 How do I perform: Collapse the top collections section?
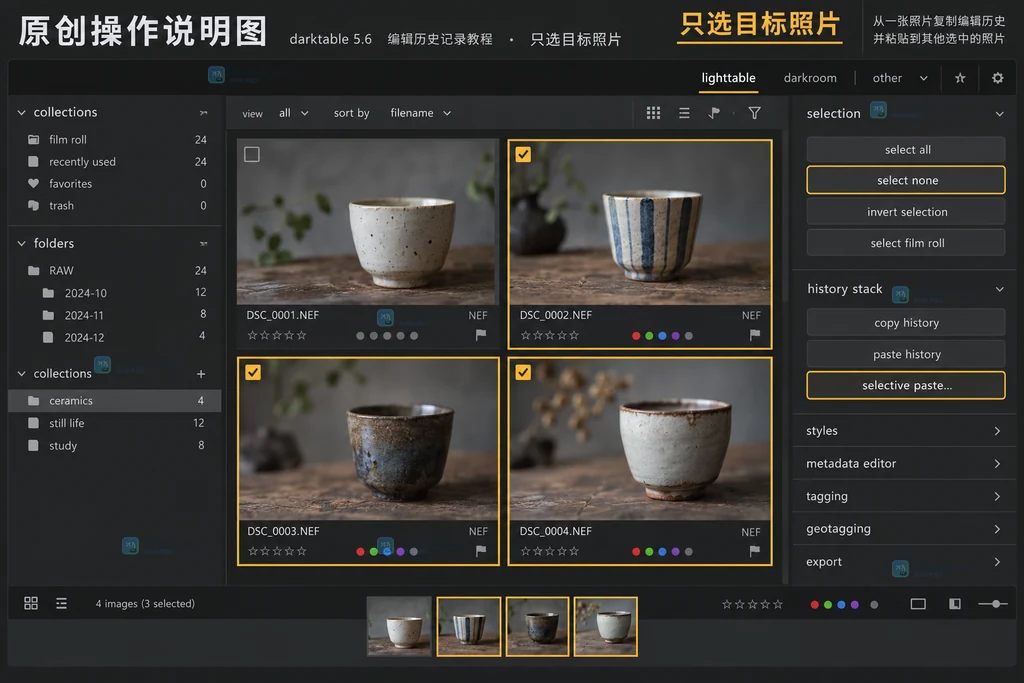click(22, 112)
